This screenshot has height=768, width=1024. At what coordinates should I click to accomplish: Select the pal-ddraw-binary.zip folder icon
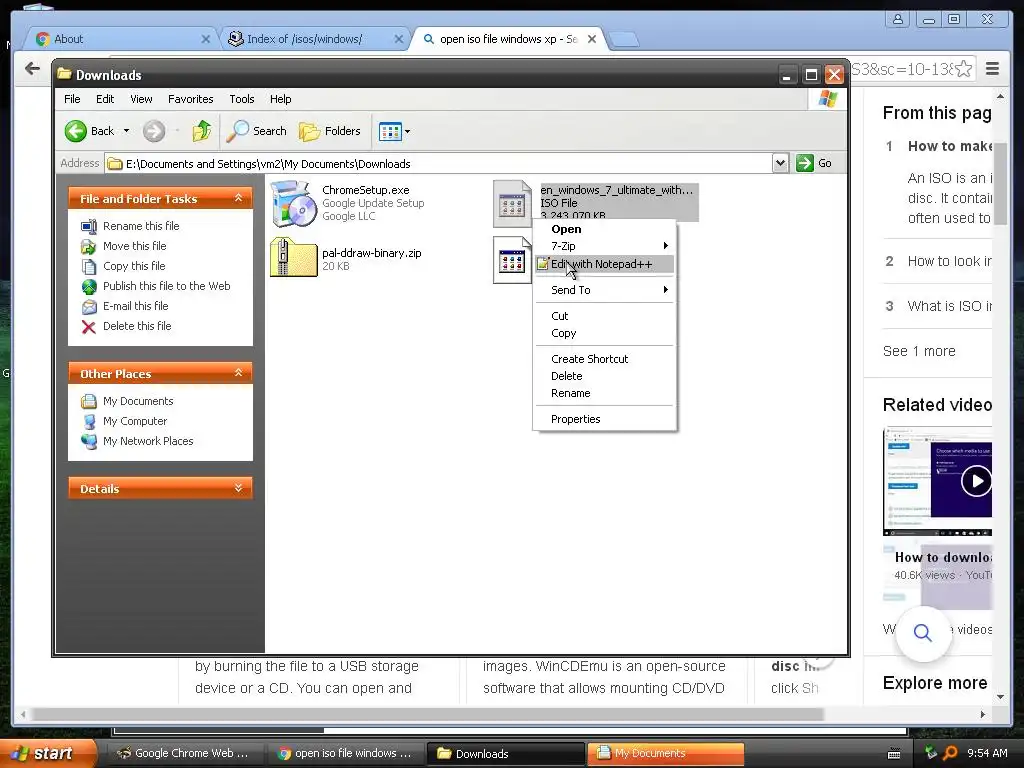[293, 257]
